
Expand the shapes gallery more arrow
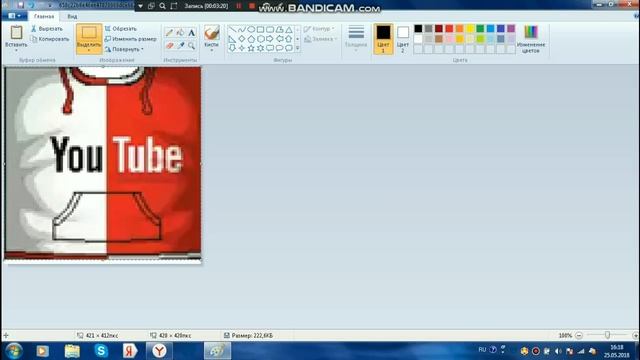(x=298, y=48)
